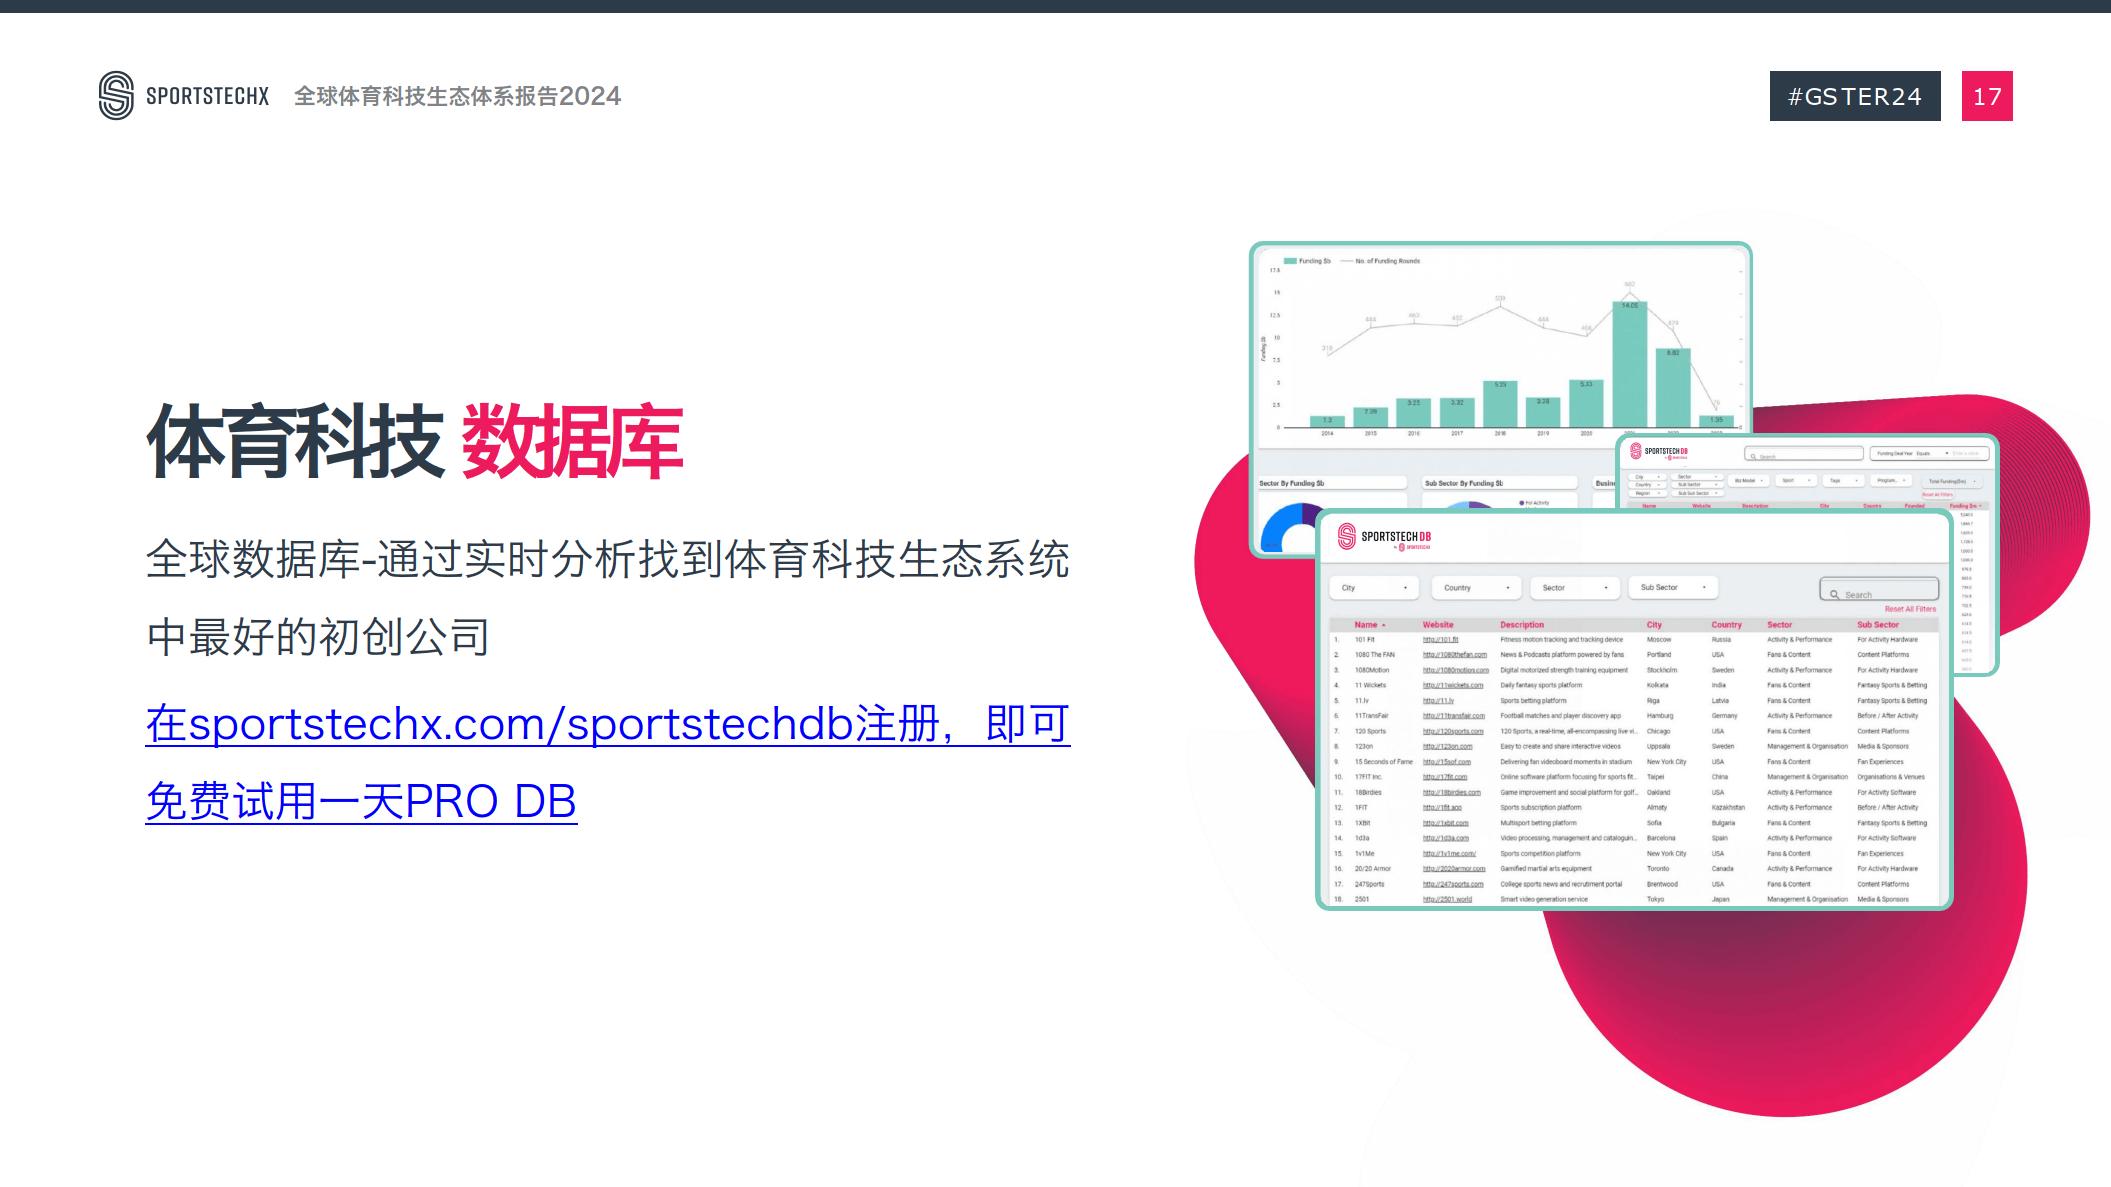Open the http://1080thefan.com link
Image resolution: width=2111 pixels, height=1187 pixels.
click(x=1455, y=655)
